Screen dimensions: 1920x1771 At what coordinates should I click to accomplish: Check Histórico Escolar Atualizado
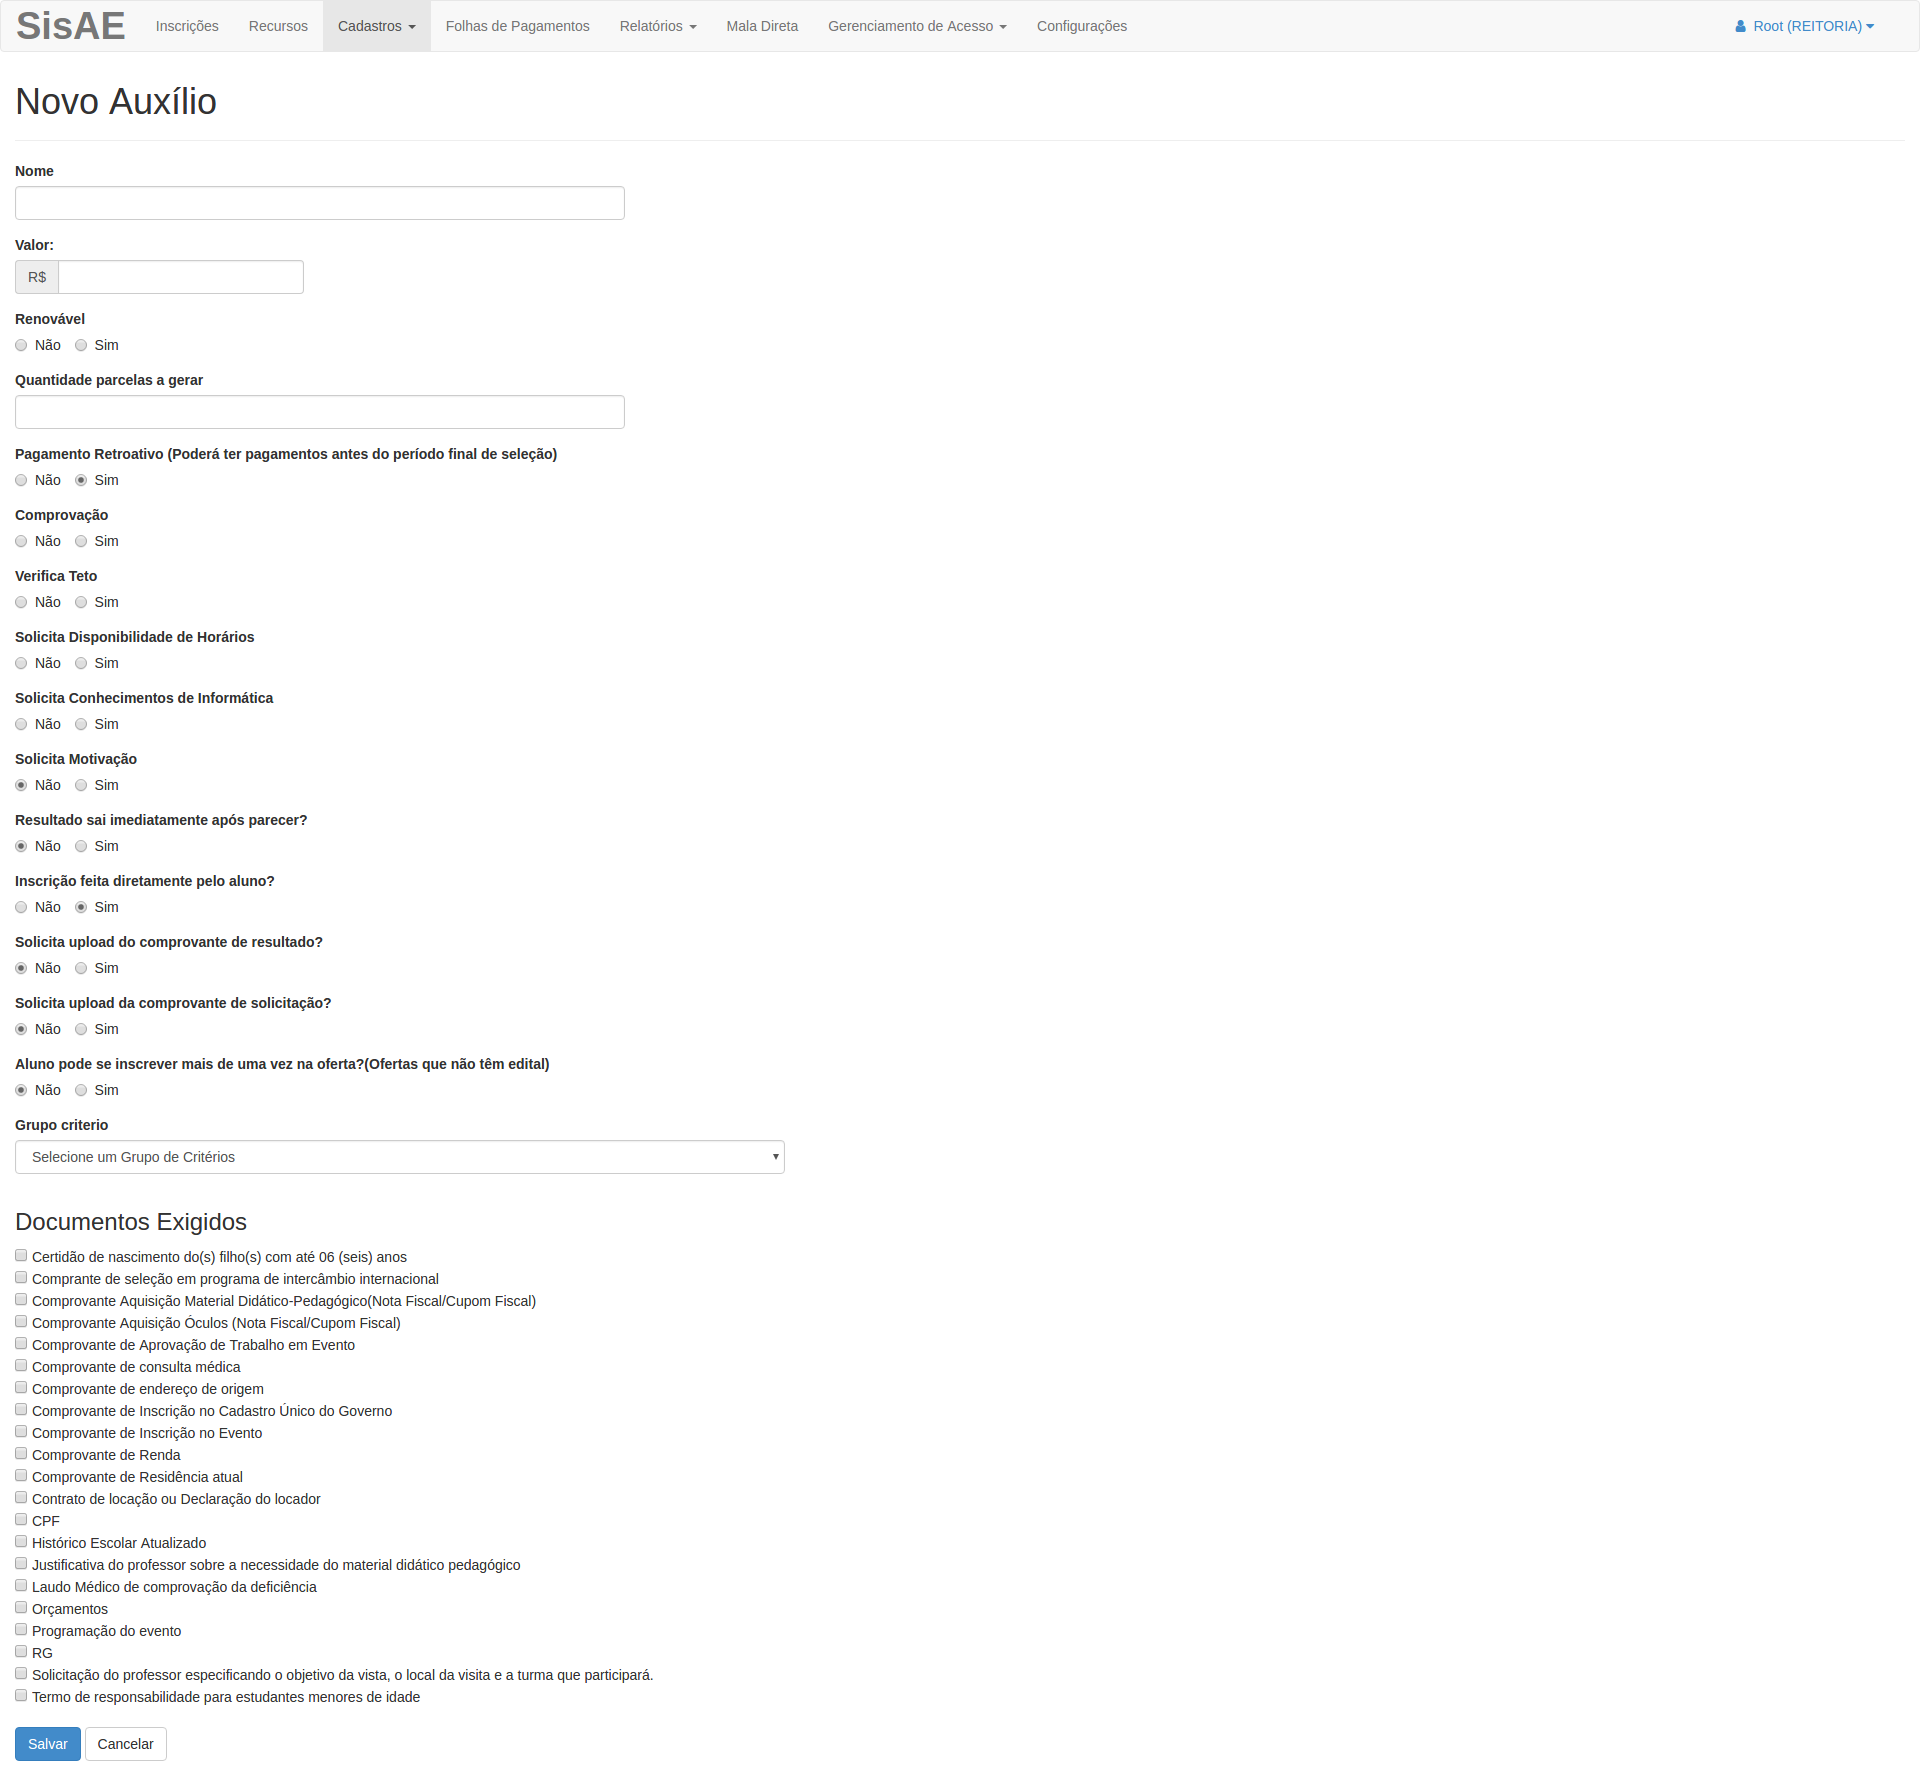pyautogui.click(x=21, y=1541)
